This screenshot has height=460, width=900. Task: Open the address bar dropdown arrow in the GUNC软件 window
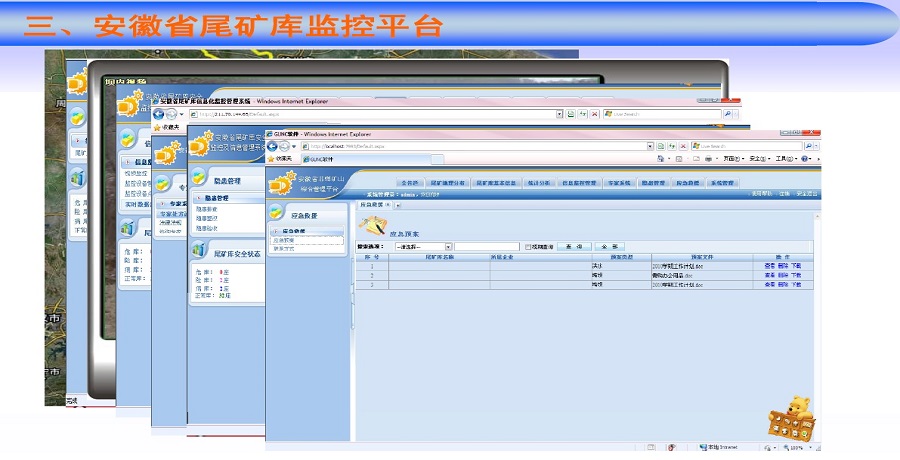click(650, 146)
